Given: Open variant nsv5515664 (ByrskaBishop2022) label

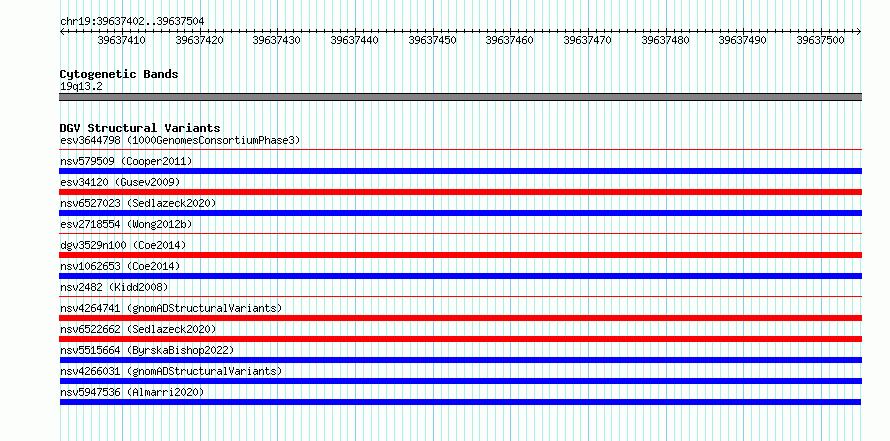Looking at the screenshot, I should (147, 350).
